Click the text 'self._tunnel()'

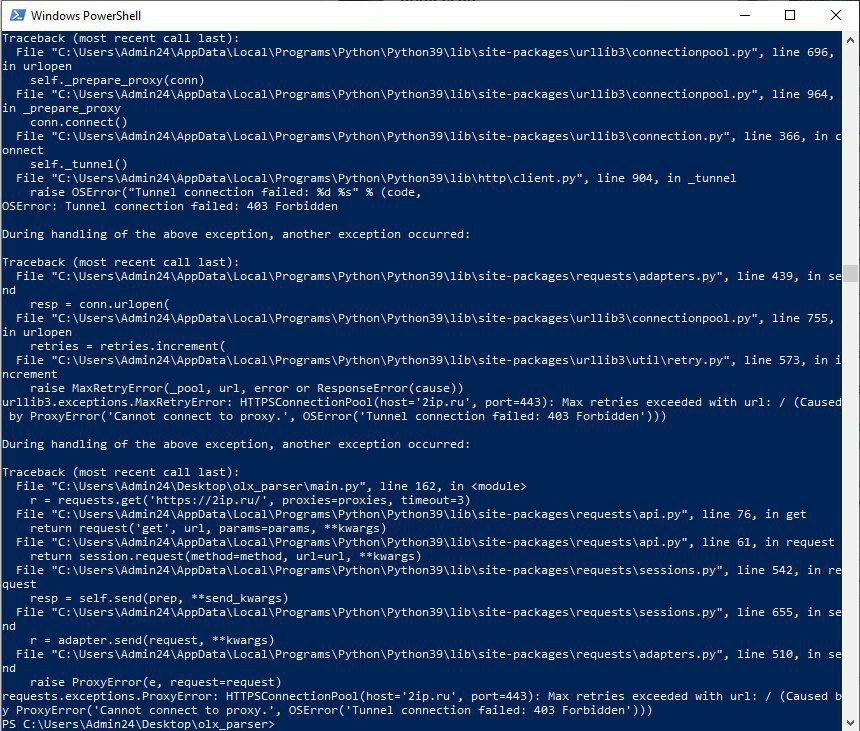78,164
